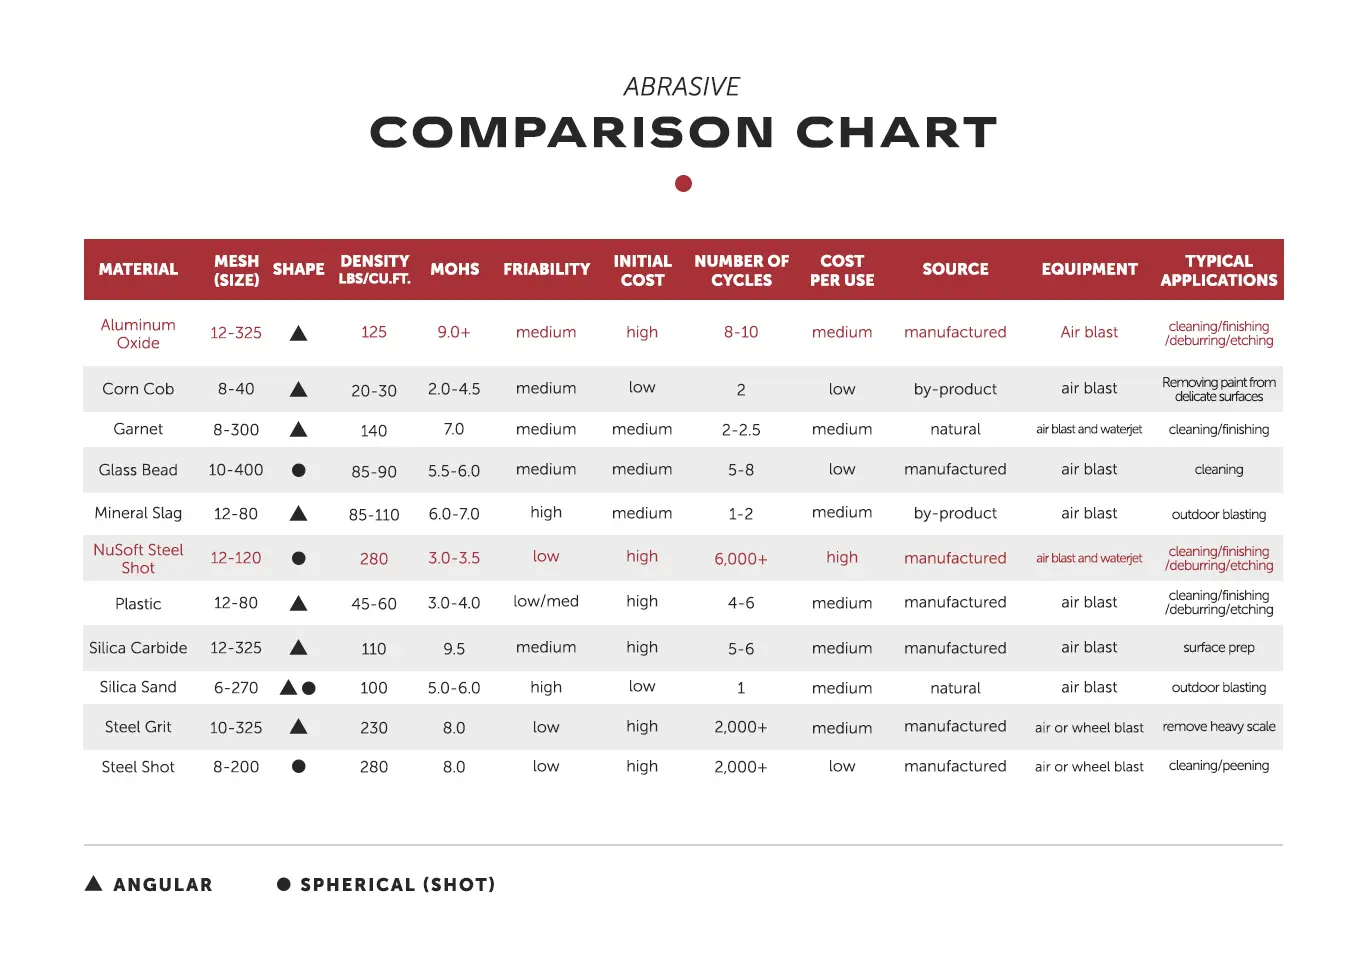Image resolution: width=1366 pixels, height=965 pixels.
Task: Click the Angular legend triangle icon
Action: pyautogui.click(x=94, y=884)
